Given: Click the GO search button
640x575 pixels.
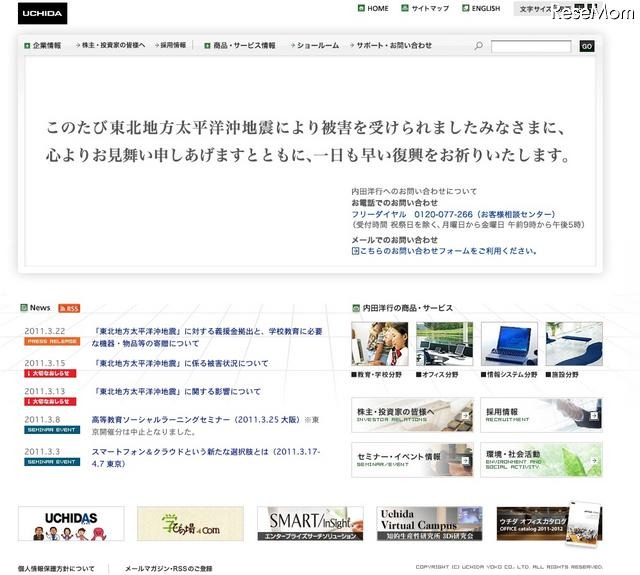Looking at the screenshot, I should [x=587, y=46].
